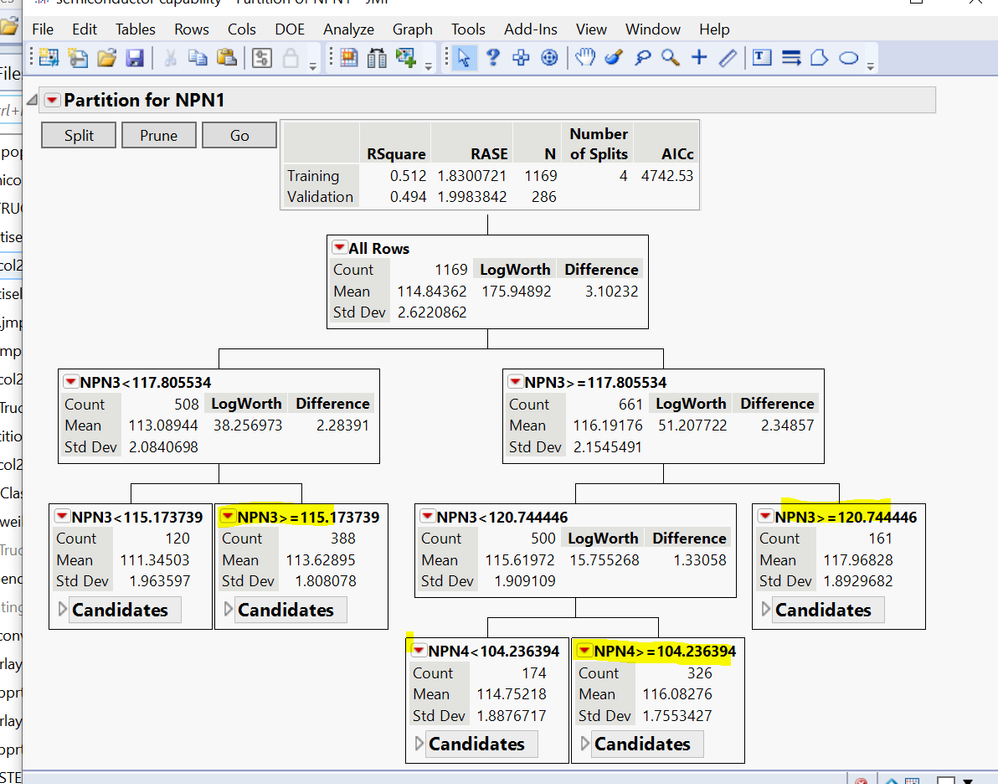The width and height of the screenshot is (998, 784).
Task: Click the Open folder icon
Action: (106, 58)
